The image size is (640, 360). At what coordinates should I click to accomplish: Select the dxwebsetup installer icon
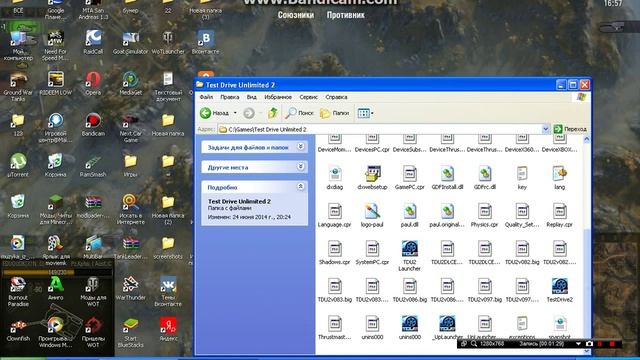click(x=372, y=174)
